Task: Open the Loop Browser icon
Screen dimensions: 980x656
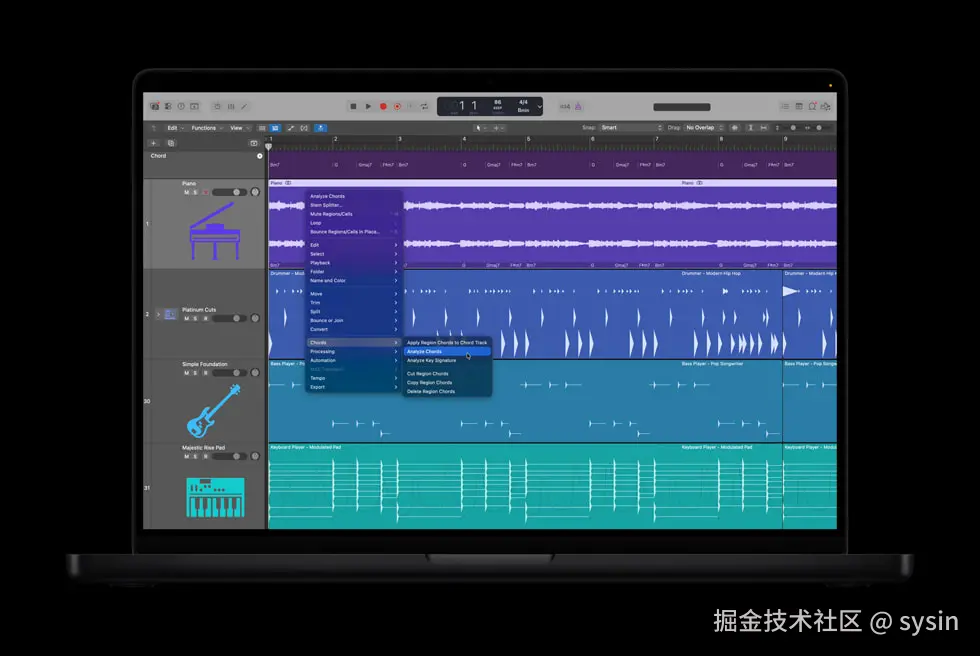Action: 812,106
